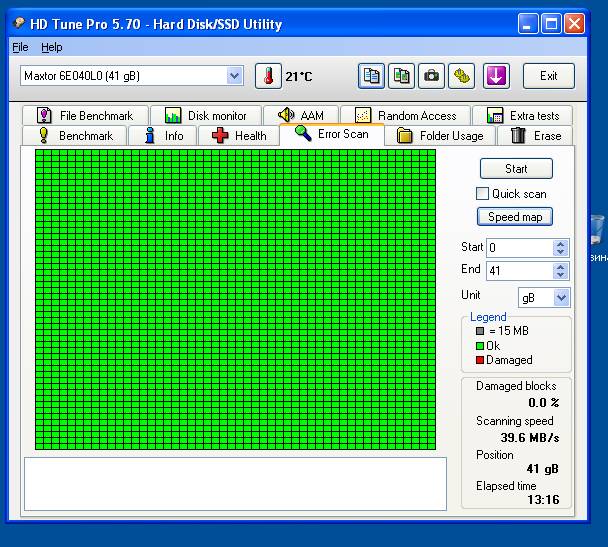Screen dimensions: 608x547
Task: Decrease the Start value spinner down
Action: [x=560, y=252]
